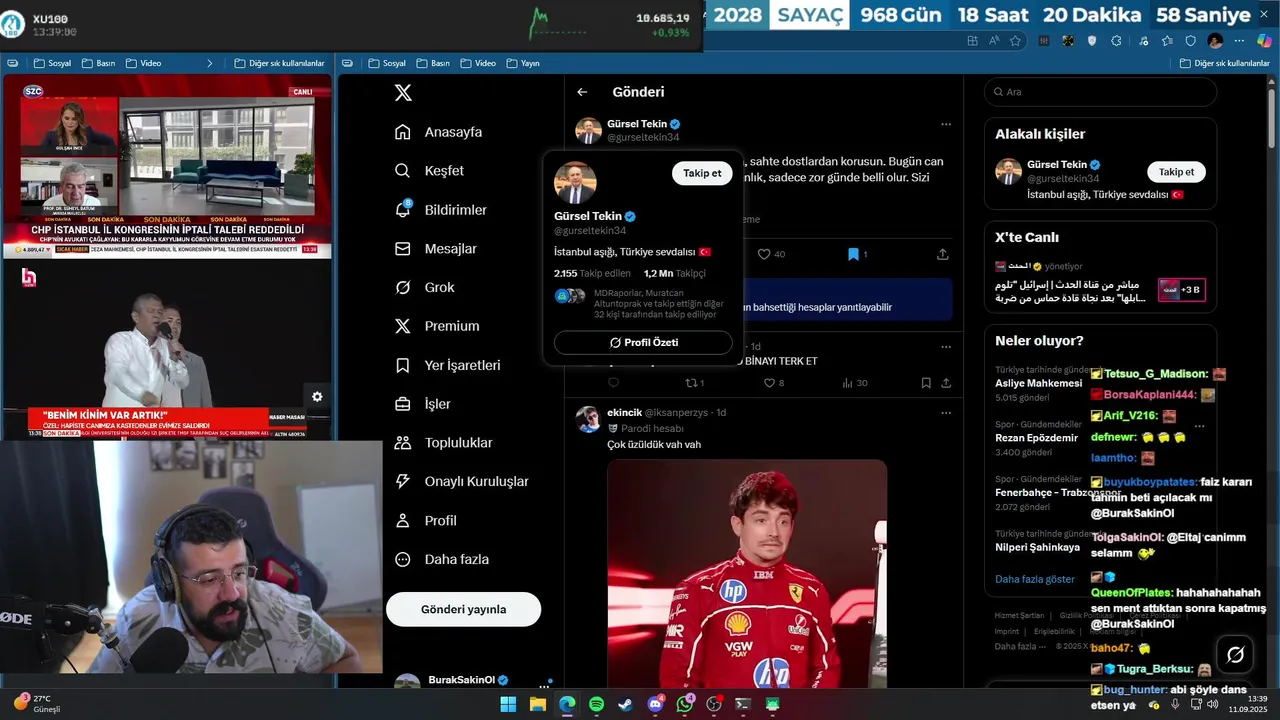The image size is (1280, 720).
Task: Follow Gürsel Tekin in Alakalı kişiler
Action: (x=1176, y=172)
